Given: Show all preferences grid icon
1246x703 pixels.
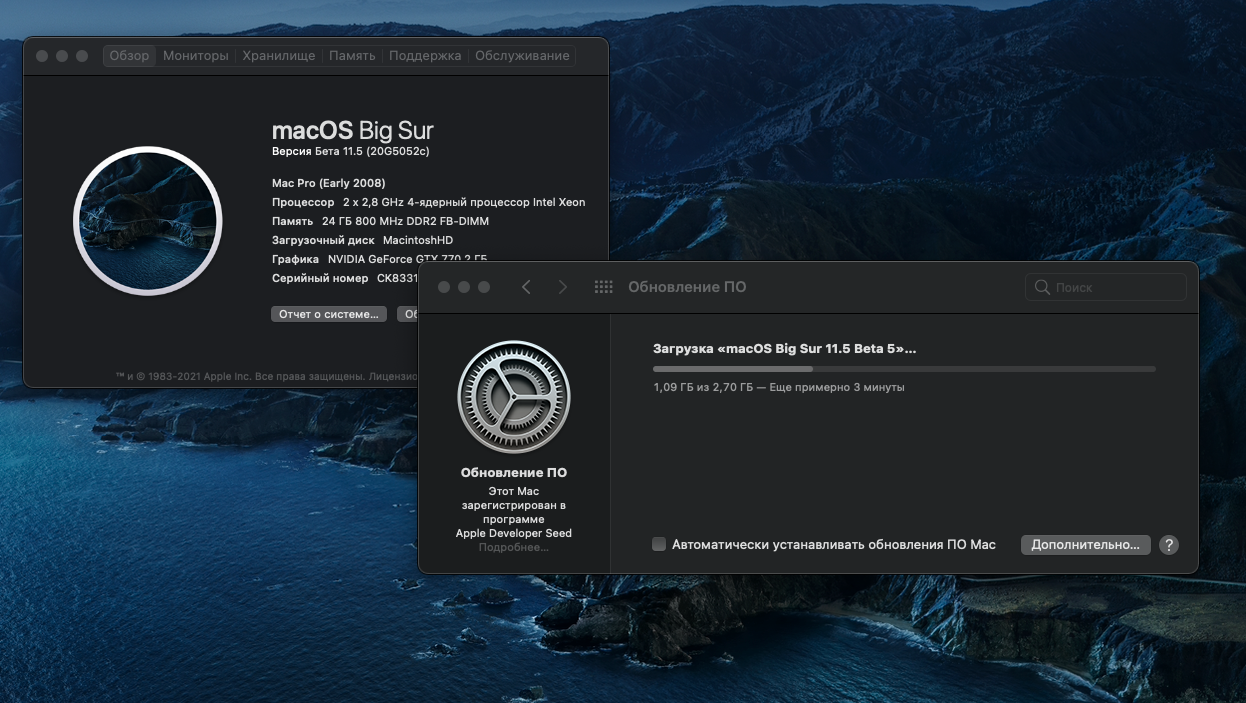Looking at the screenshot, I should (603, 287).
